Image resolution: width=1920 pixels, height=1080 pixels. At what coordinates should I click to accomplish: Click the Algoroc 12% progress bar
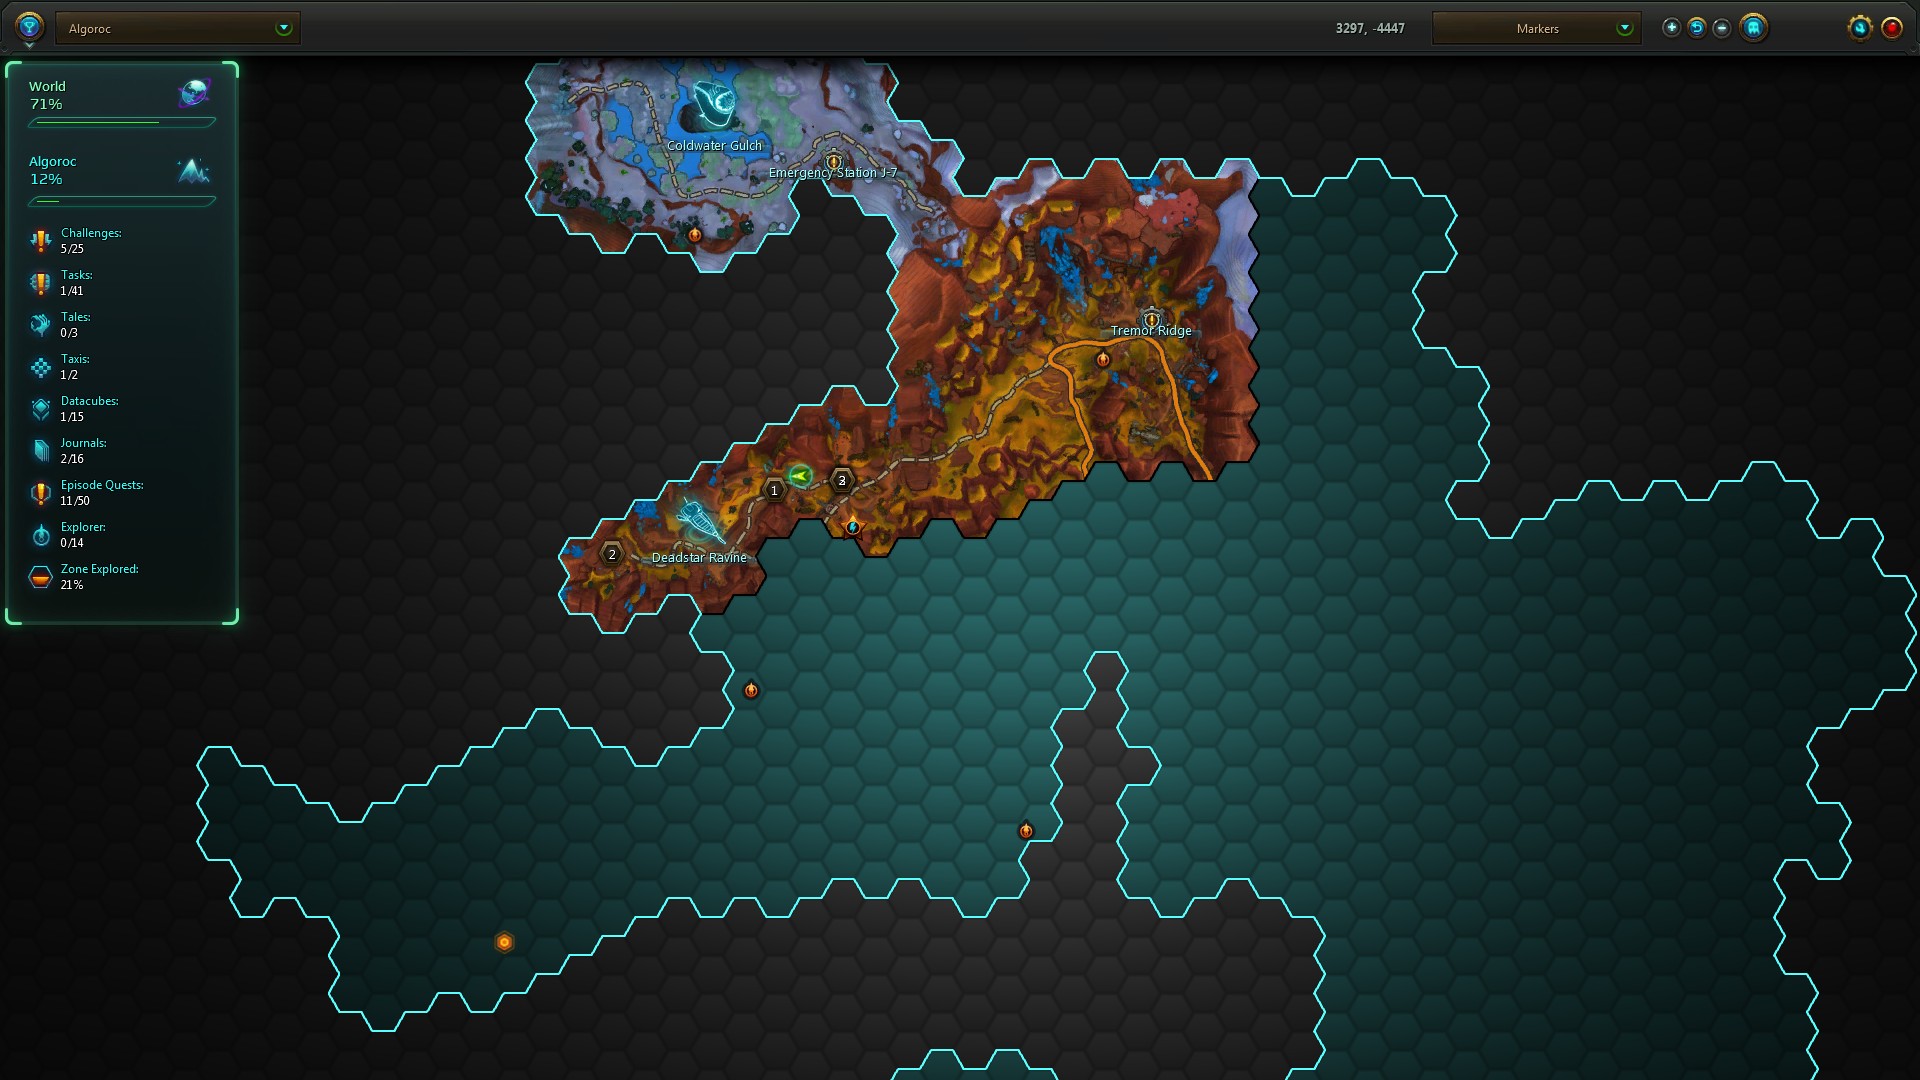122,201
